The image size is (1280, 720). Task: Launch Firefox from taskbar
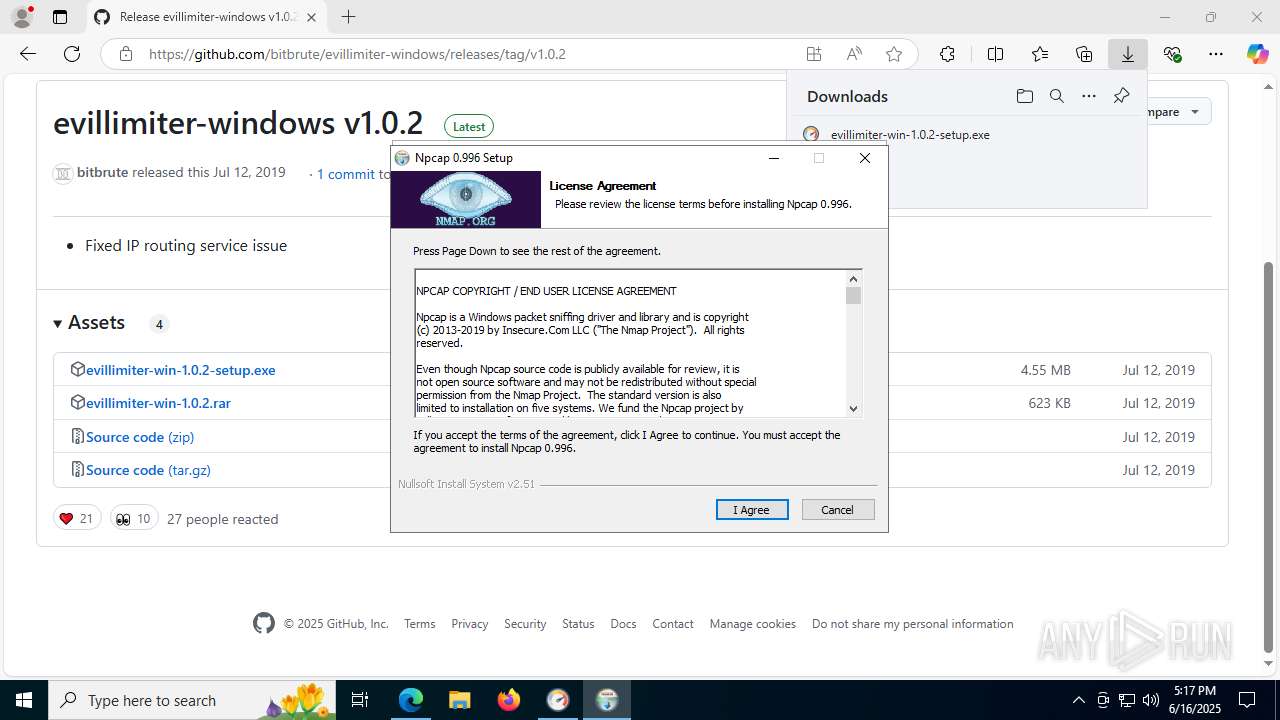509,700
